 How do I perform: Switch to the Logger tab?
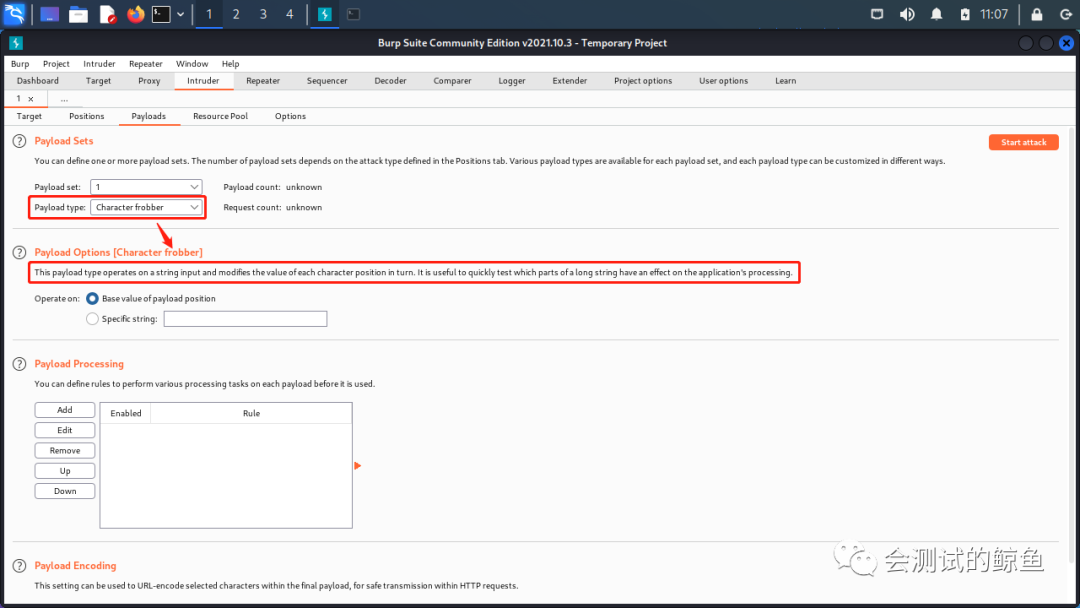coord(512,81)
